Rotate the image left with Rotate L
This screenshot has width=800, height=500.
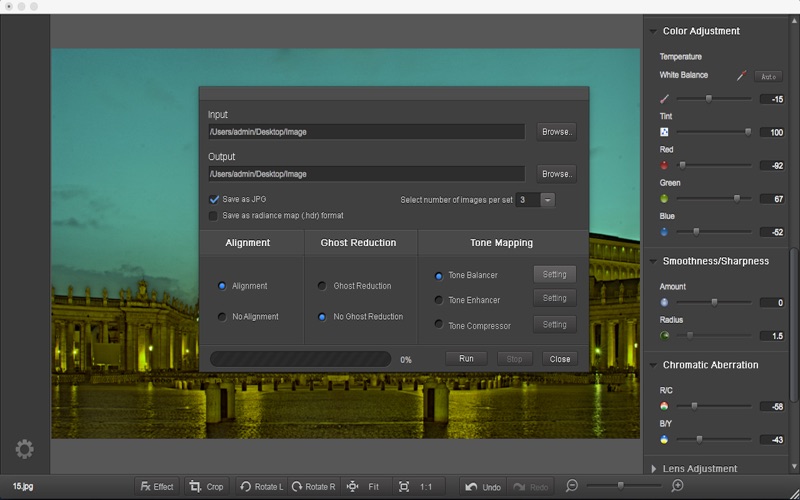(x=262, y=487)
